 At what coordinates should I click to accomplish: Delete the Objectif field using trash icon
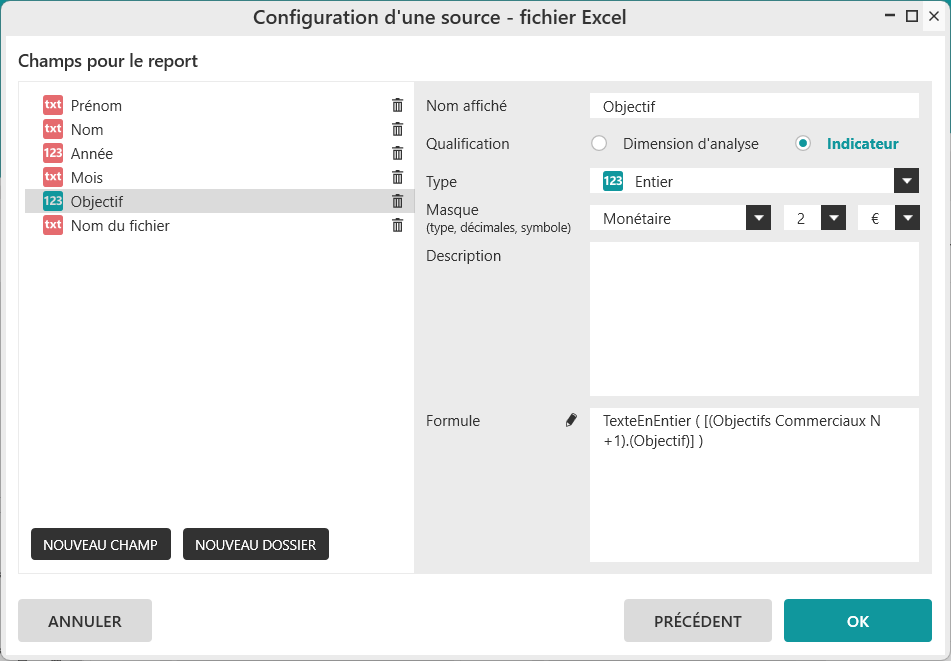coord(397,201)
